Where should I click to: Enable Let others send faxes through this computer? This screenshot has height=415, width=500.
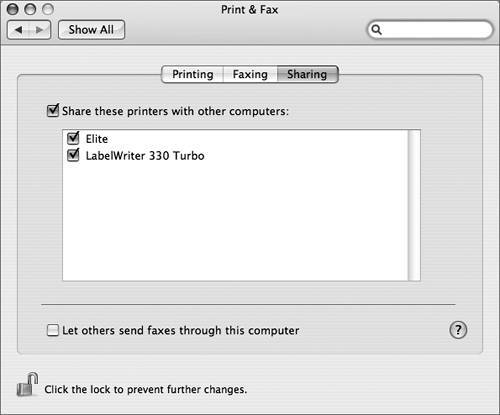click(x=53, y=330)
